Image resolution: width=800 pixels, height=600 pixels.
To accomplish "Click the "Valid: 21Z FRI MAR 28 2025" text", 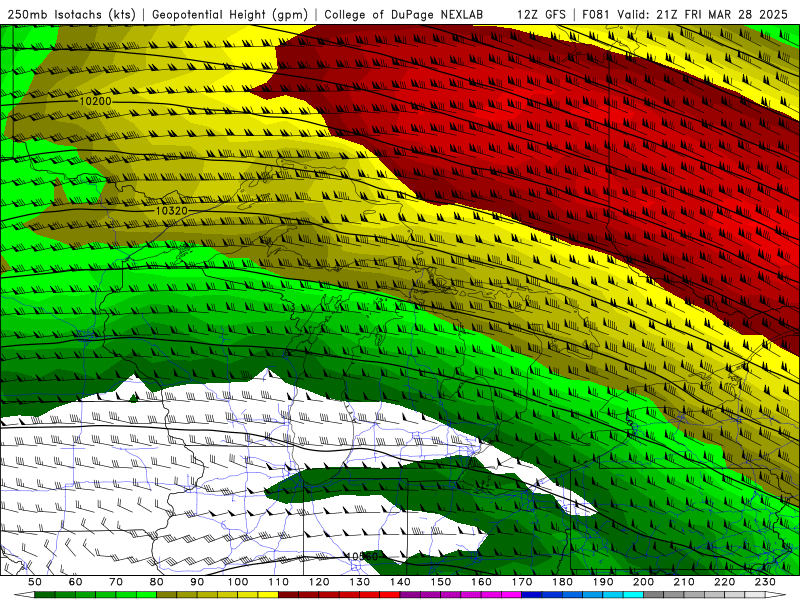I will 703,15.
